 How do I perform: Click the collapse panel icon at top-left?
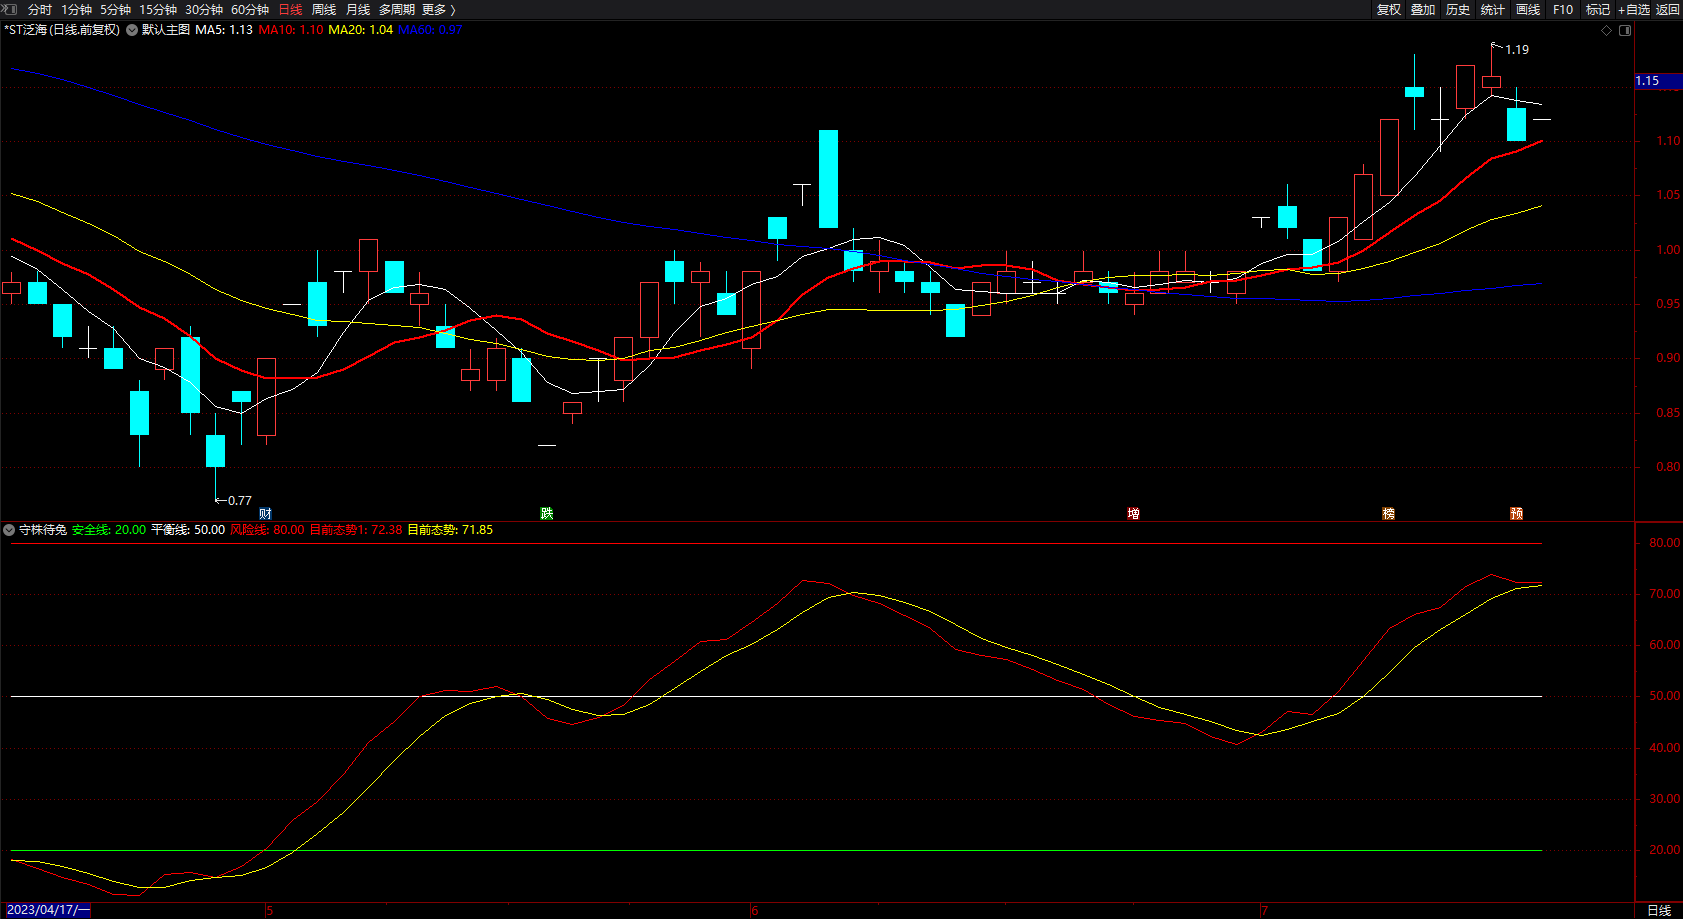(9, 9)
